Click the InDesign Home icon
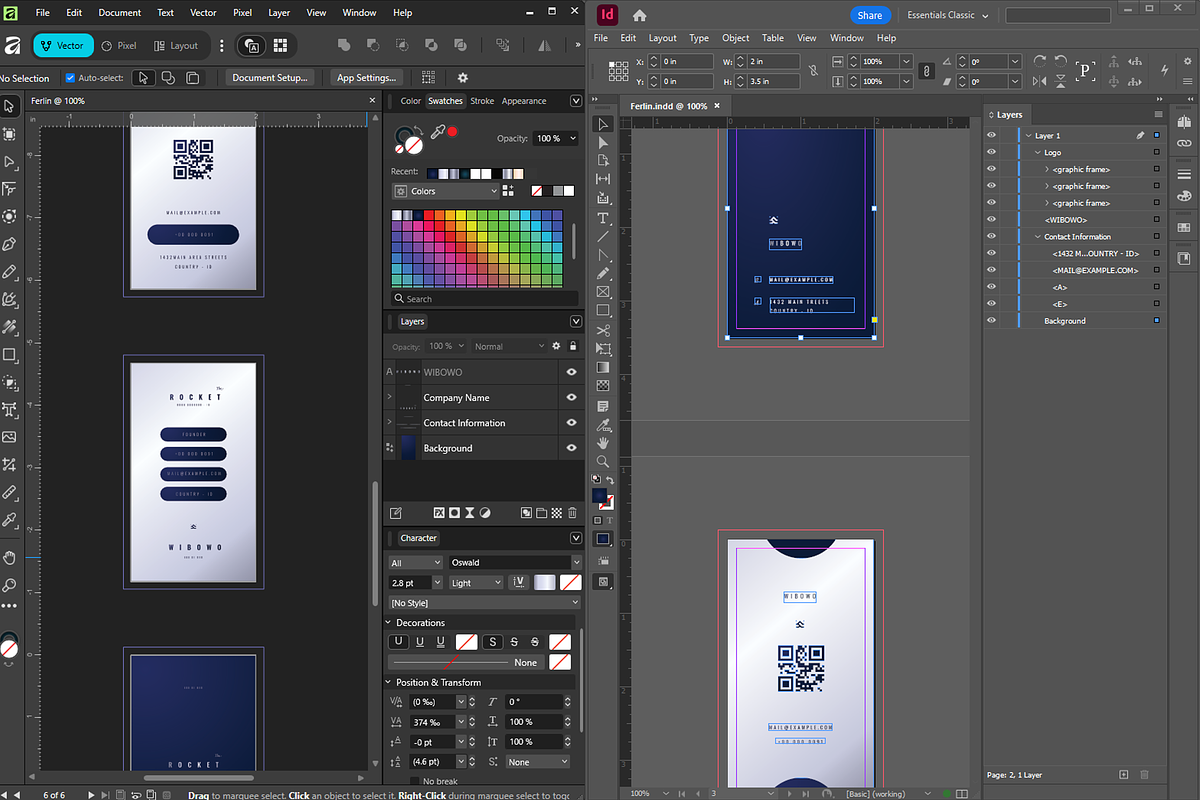This screenshot has width=1200, height=800. point(640,15)
